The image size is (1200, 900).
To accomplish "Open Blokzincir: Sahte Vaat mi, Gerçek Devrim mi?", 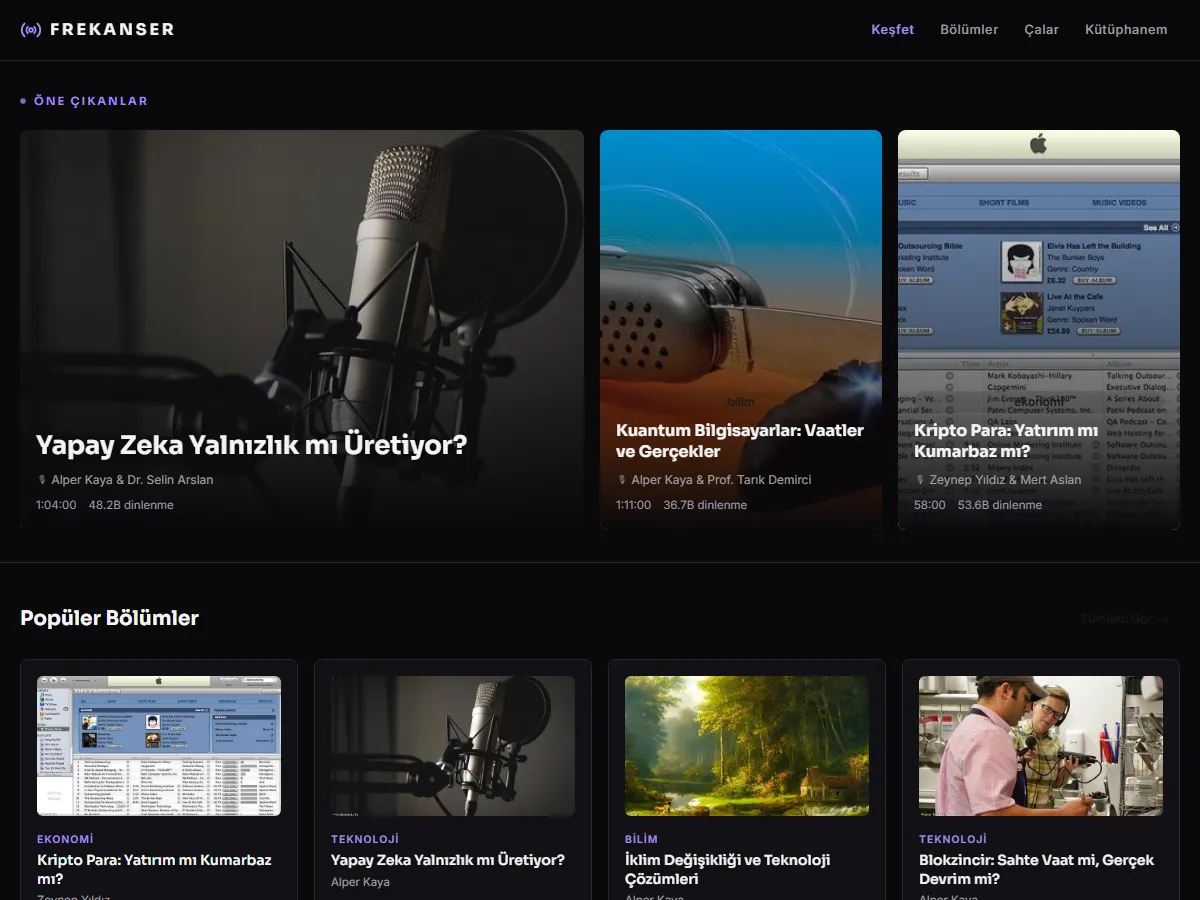I will 1036,869.
